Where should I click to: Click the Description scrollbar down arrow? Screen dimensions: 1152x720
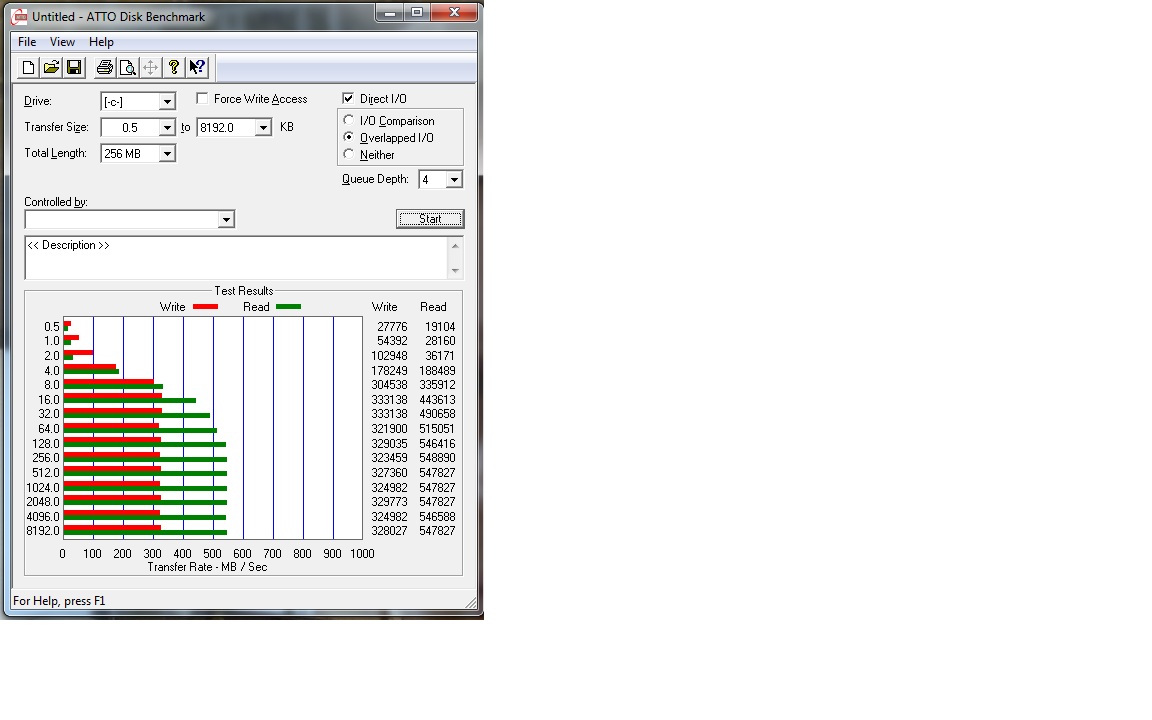(456, 270)
